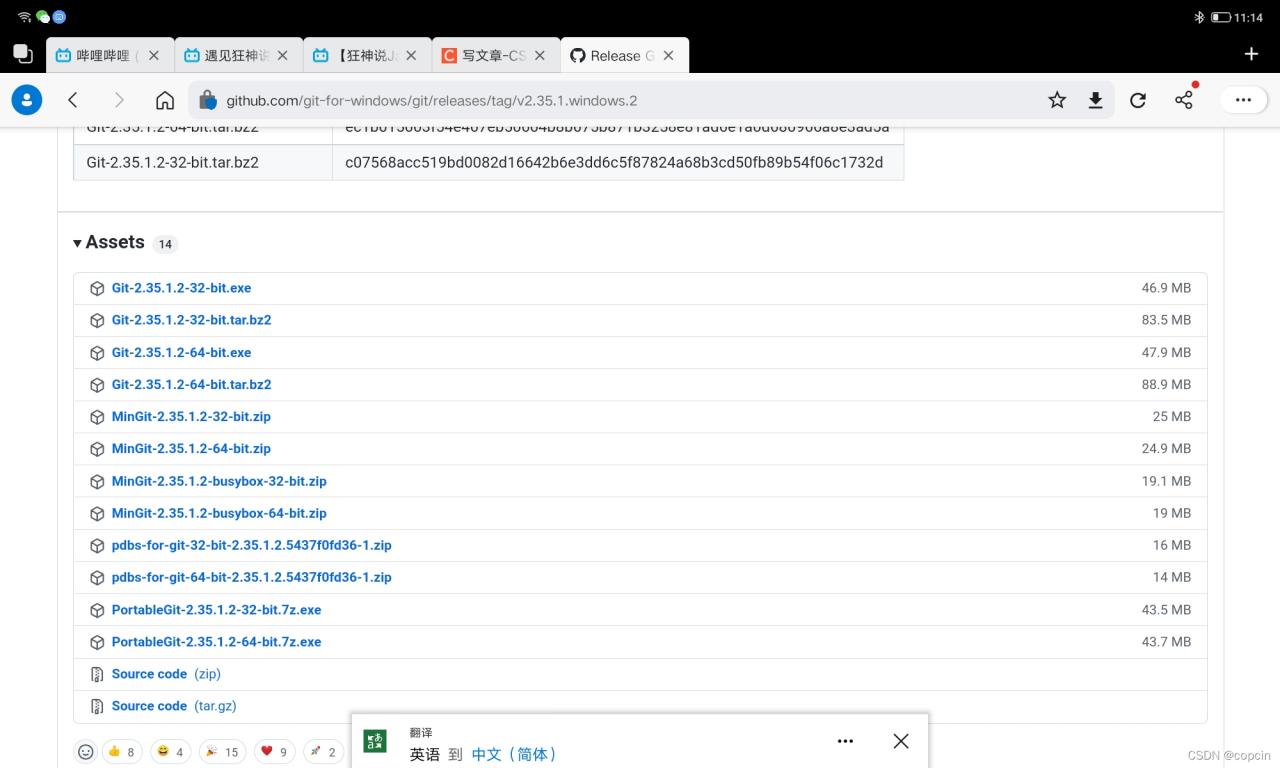Download Git-2.35.1.2-64-bit.tar.bz2 from Assets
1280x768 pixels.
click(191, 384)
